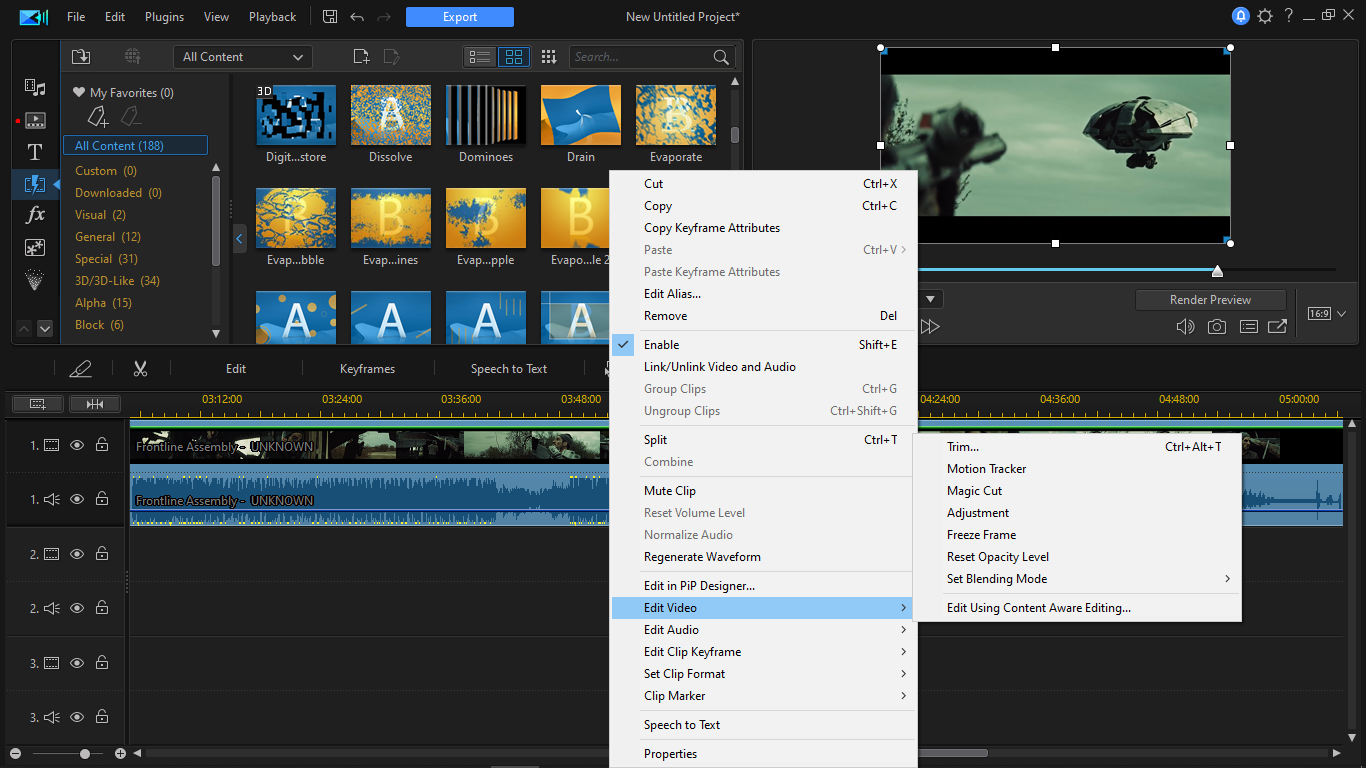Open the settings gear icon
The image size is (1366, 768).
[x=1265, y=17]
